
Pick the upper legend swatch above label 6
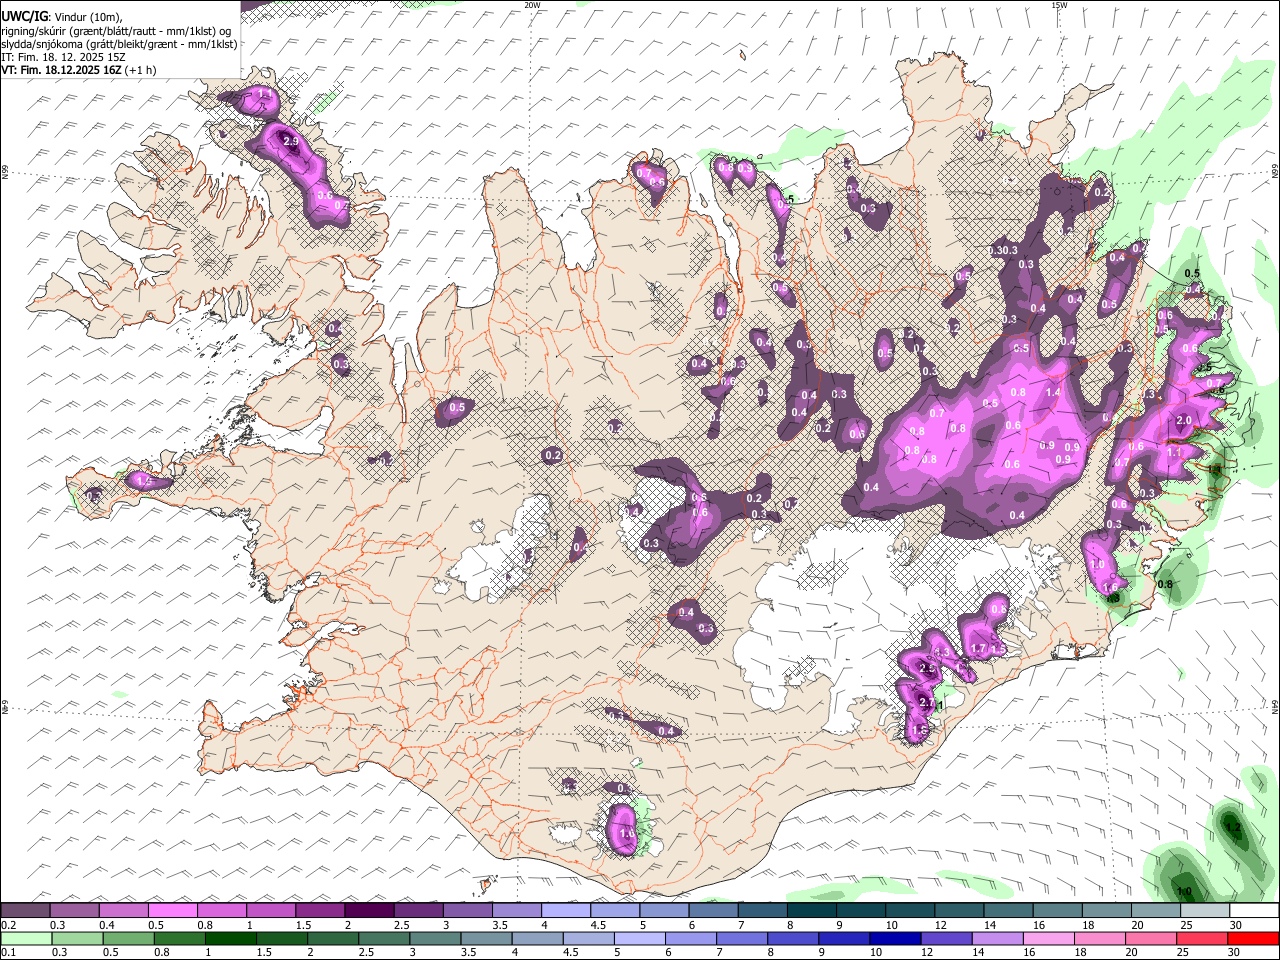(713, 910)
